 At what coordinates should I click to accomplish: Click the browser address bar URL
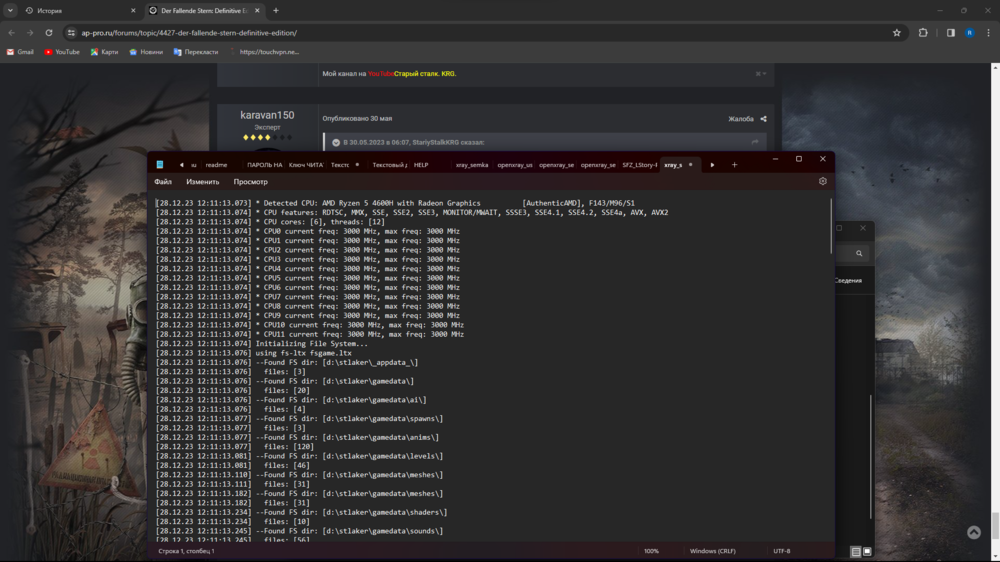click(x=189, y=33)
